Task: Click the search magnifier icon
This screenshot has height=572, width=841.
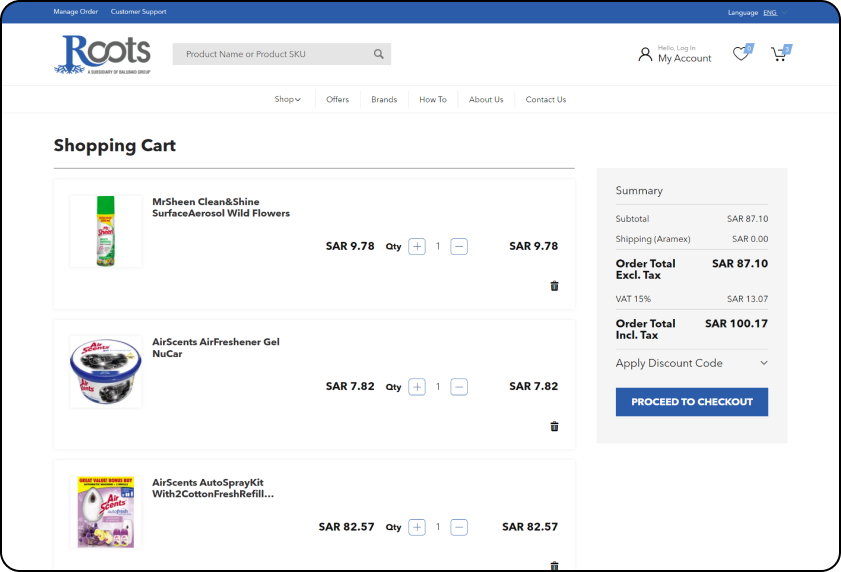Action: [379, 54]
